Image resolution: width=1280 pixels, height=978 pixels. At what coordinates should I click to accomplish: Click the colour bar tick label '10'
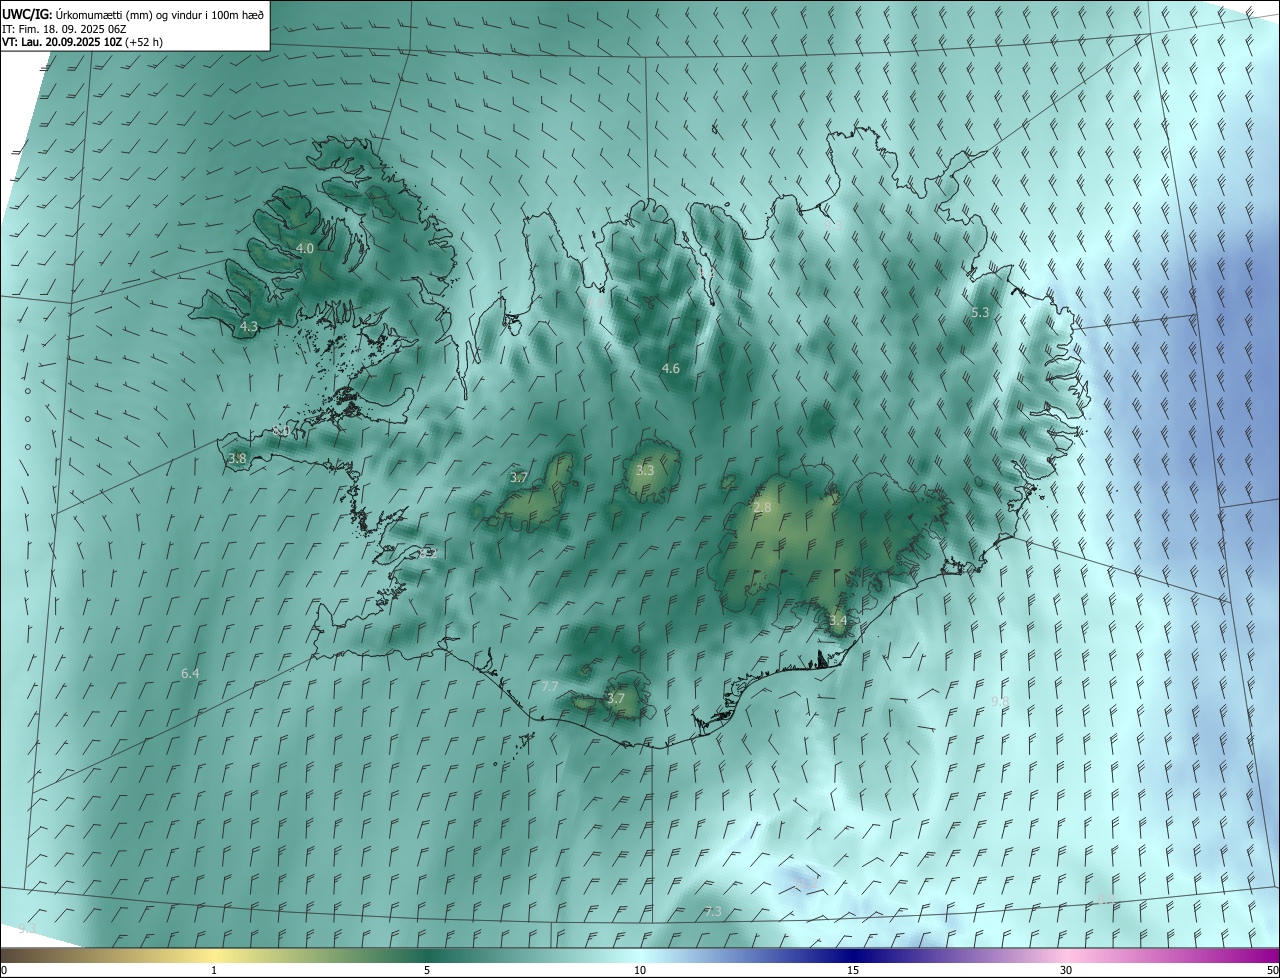640,971
